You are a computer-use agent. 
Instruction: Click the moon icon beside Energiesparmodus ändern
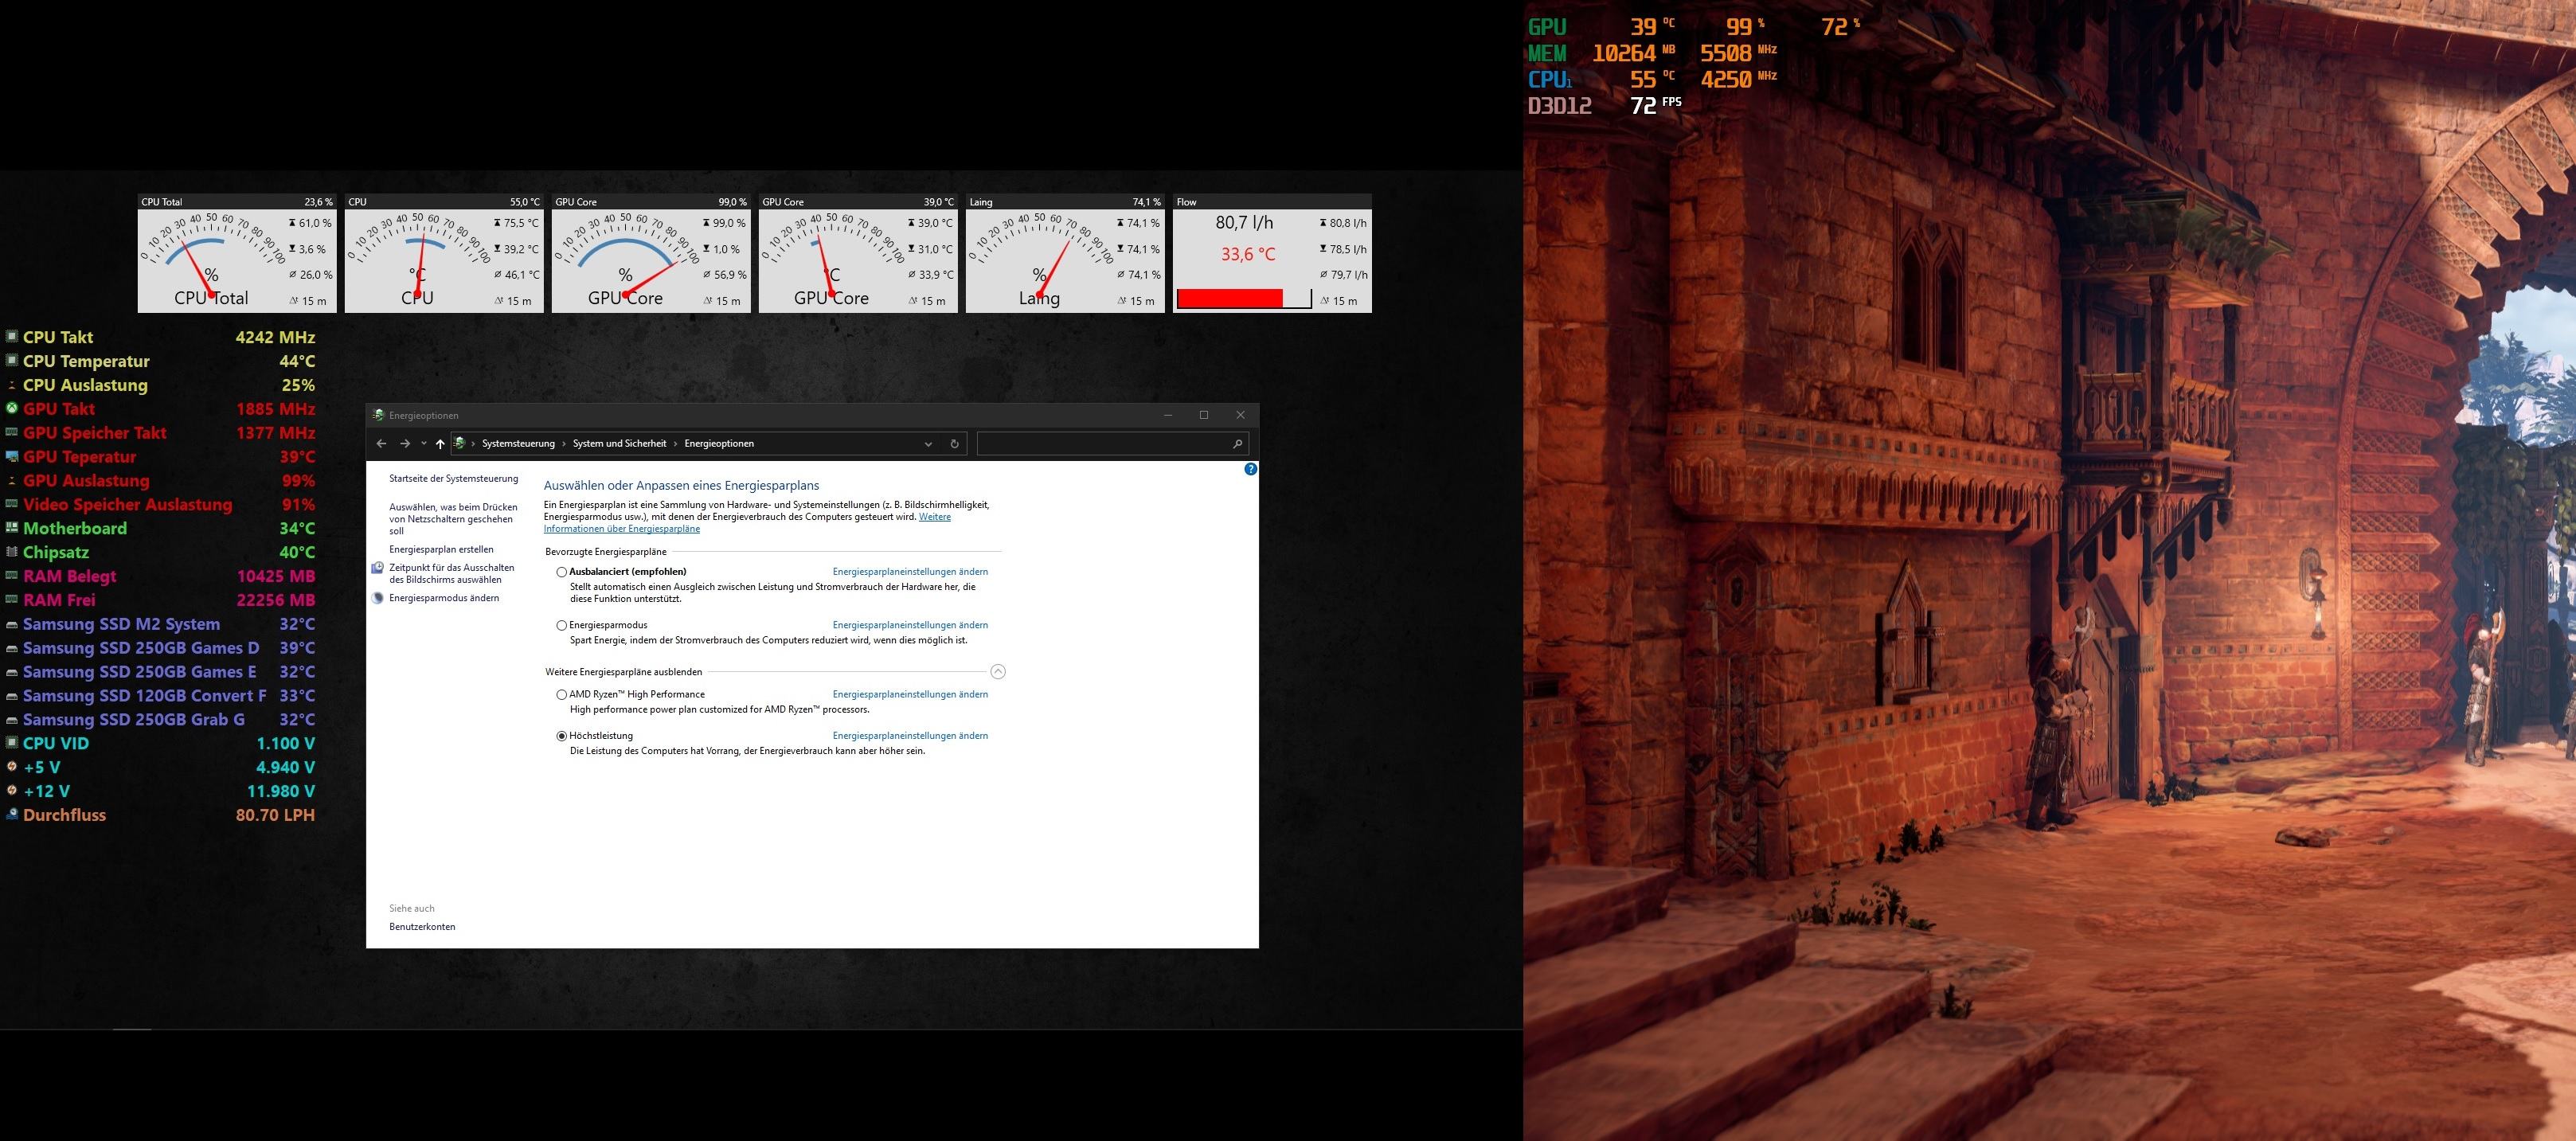378,598
